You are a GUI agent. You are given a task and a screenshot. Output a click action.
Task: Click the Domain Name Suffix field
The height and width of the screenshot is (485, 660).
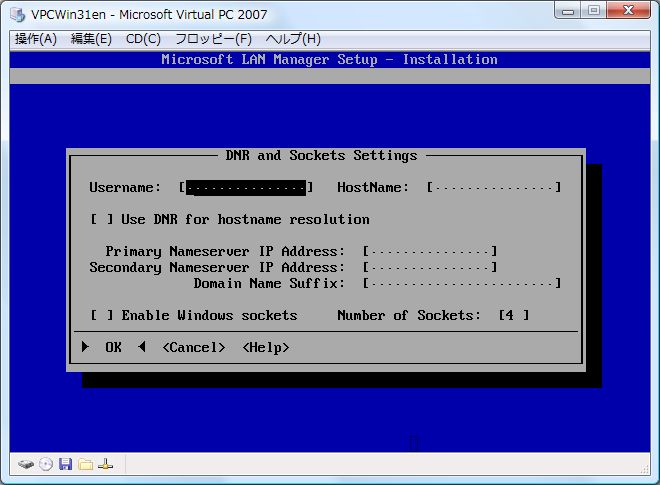462,283
